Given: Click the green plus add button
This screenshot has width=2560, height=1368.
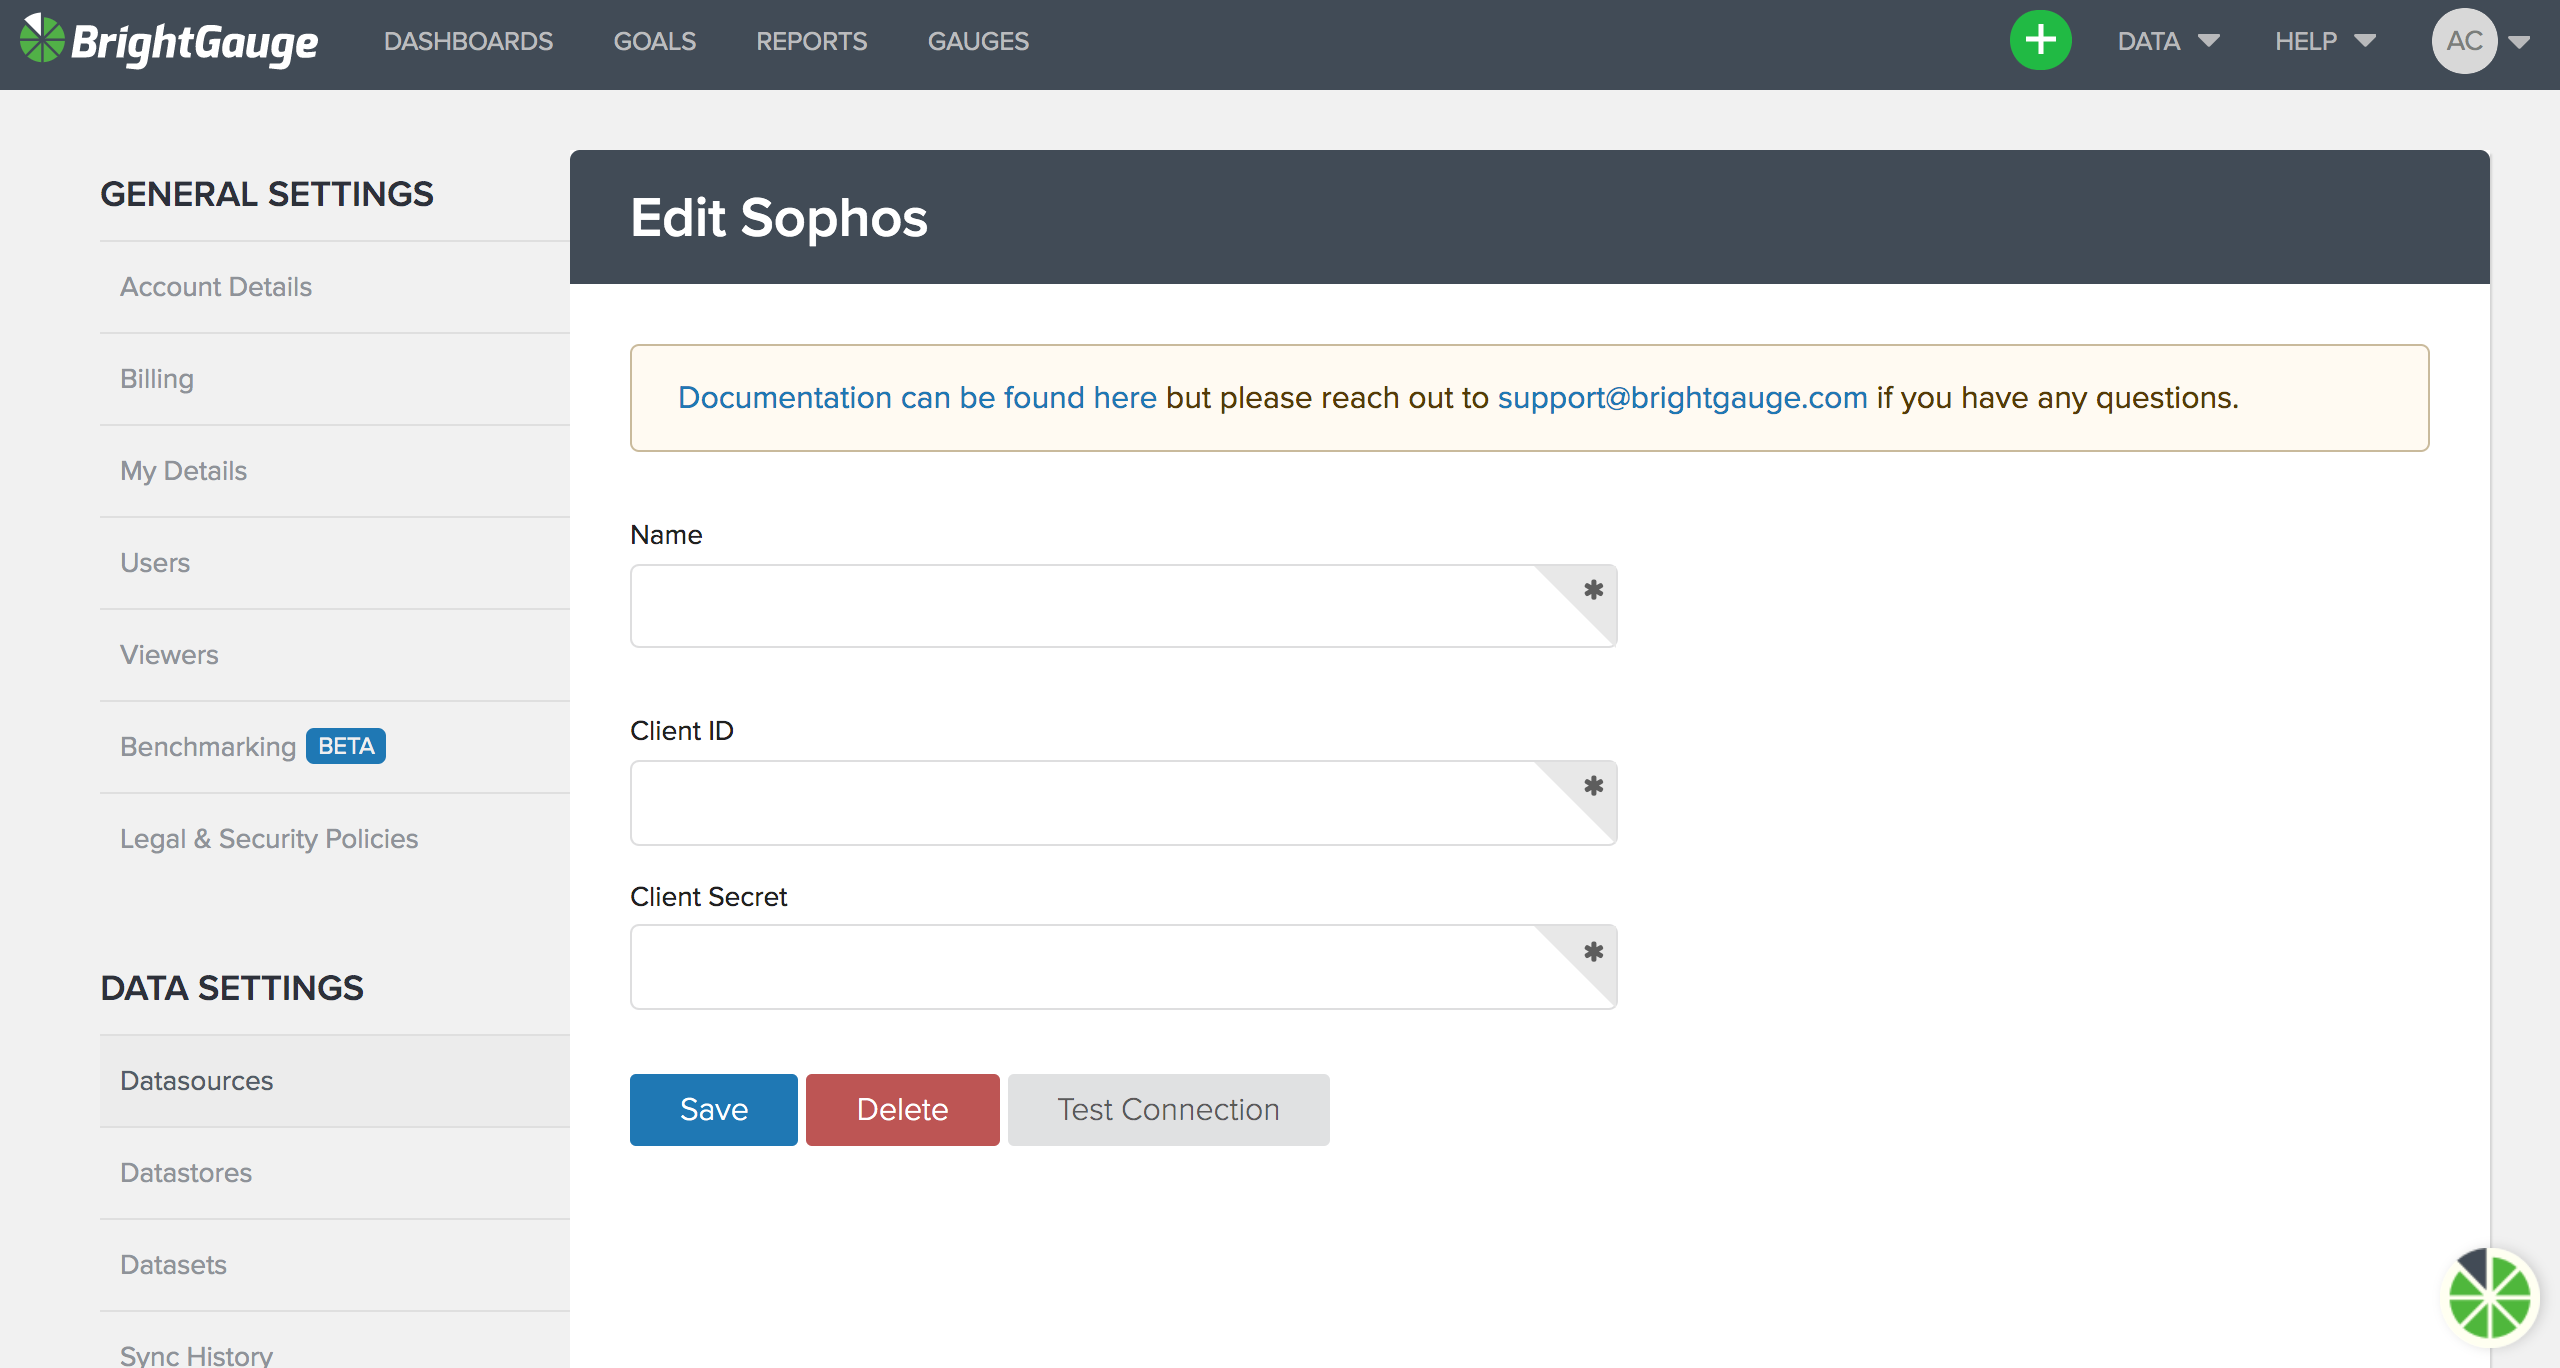Looking at the screenshot, I should (2040, 41).
